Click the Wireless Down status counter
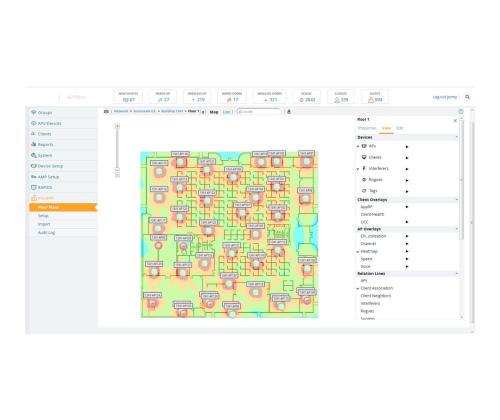Image resolution: width=500 pixels, height=420 pixels. click(x=270, y=97)
